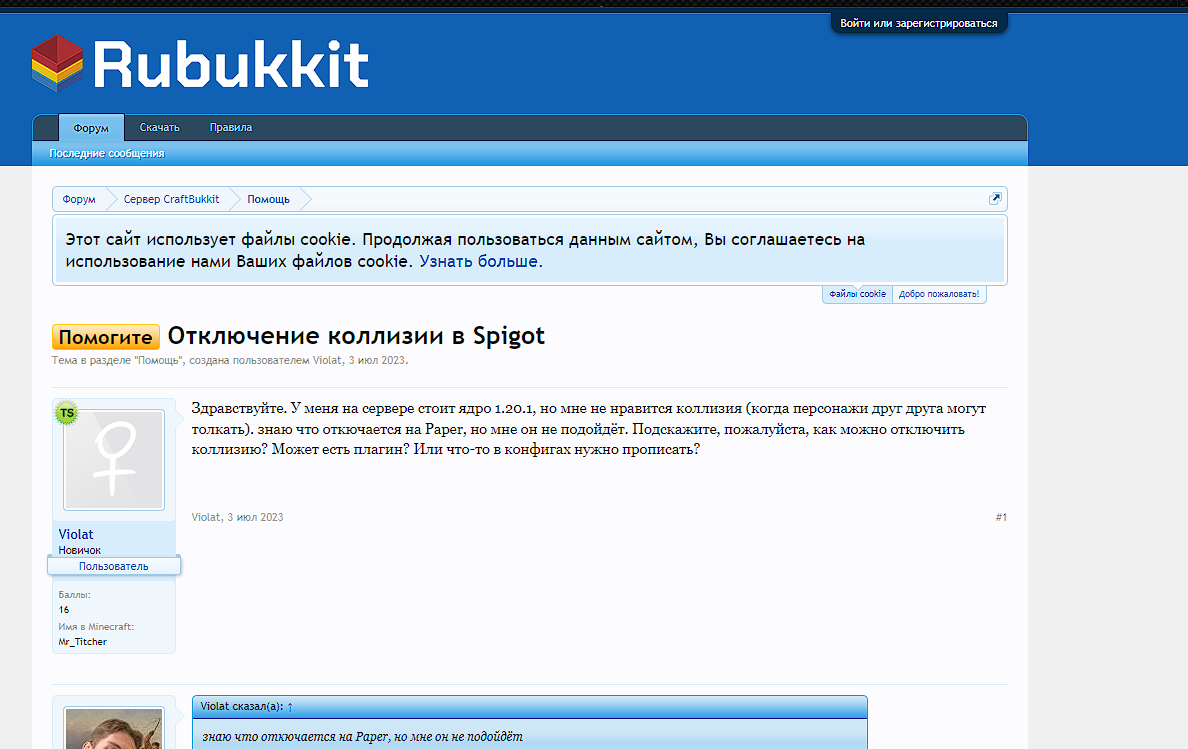Click the Помогите thread prefix label
The image size is (1188, 749).
click(x=105, y=337)
